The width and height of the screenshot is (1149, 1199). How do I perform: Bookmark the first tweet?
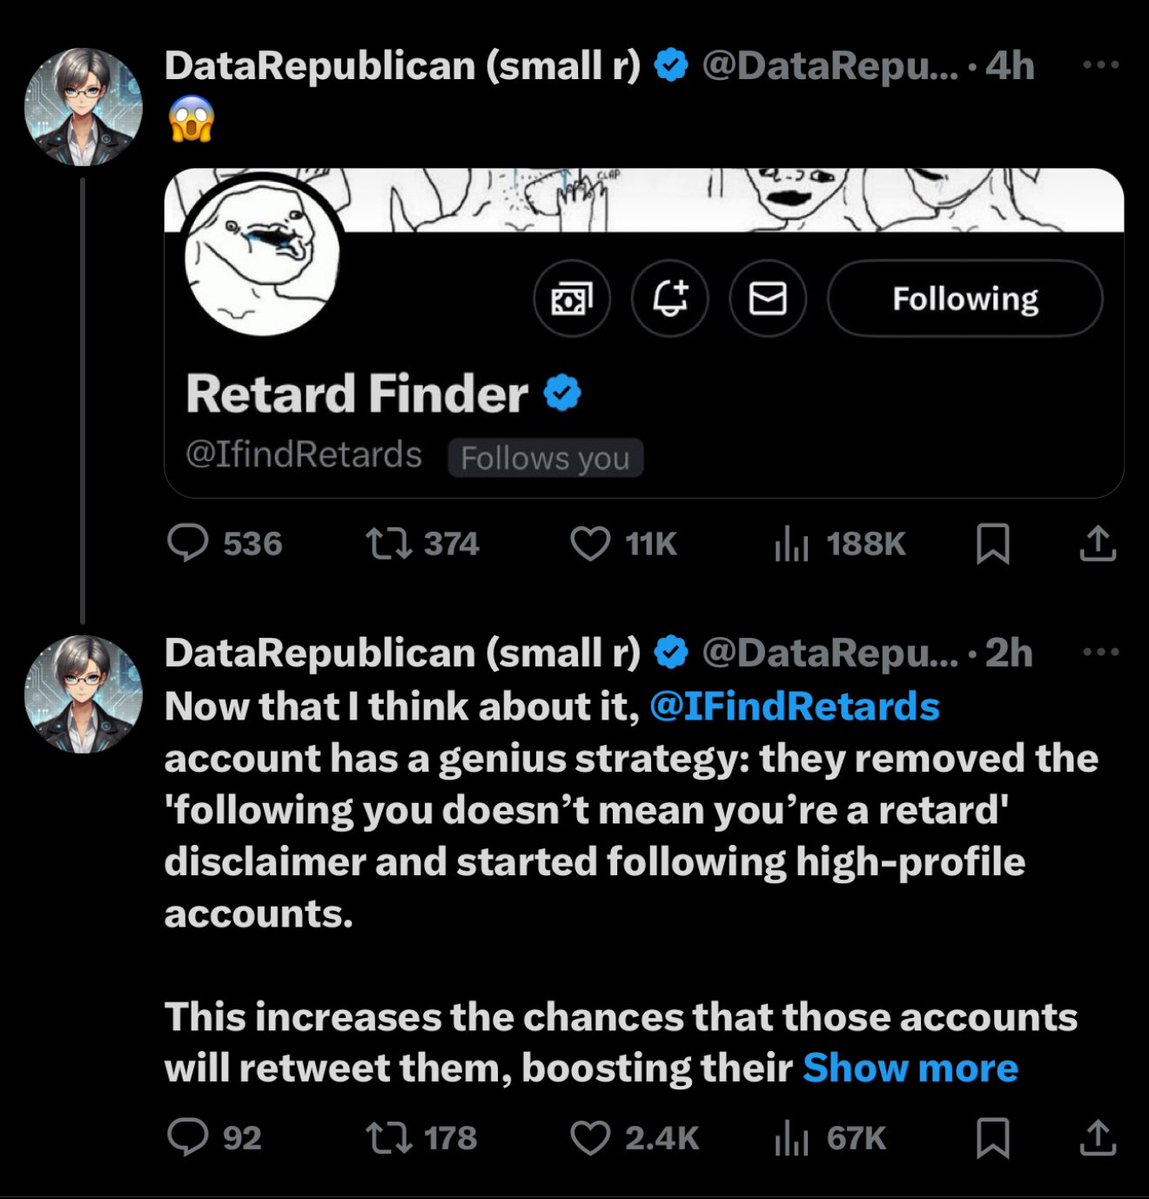coord(992,543)
